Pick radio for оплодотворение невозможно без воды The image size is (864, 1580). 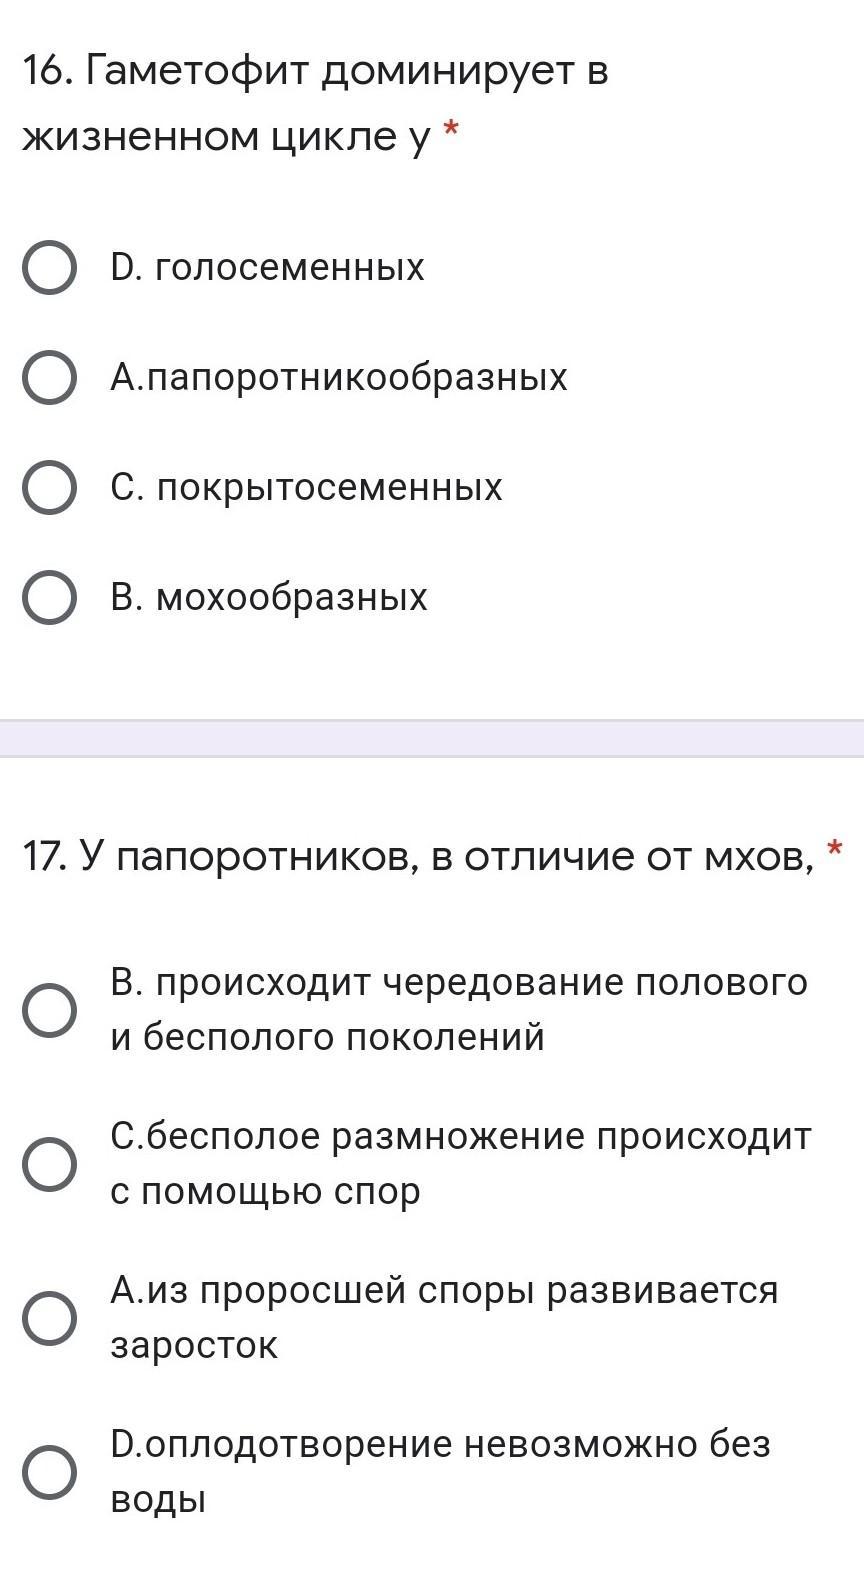(x=49, y=1472)
